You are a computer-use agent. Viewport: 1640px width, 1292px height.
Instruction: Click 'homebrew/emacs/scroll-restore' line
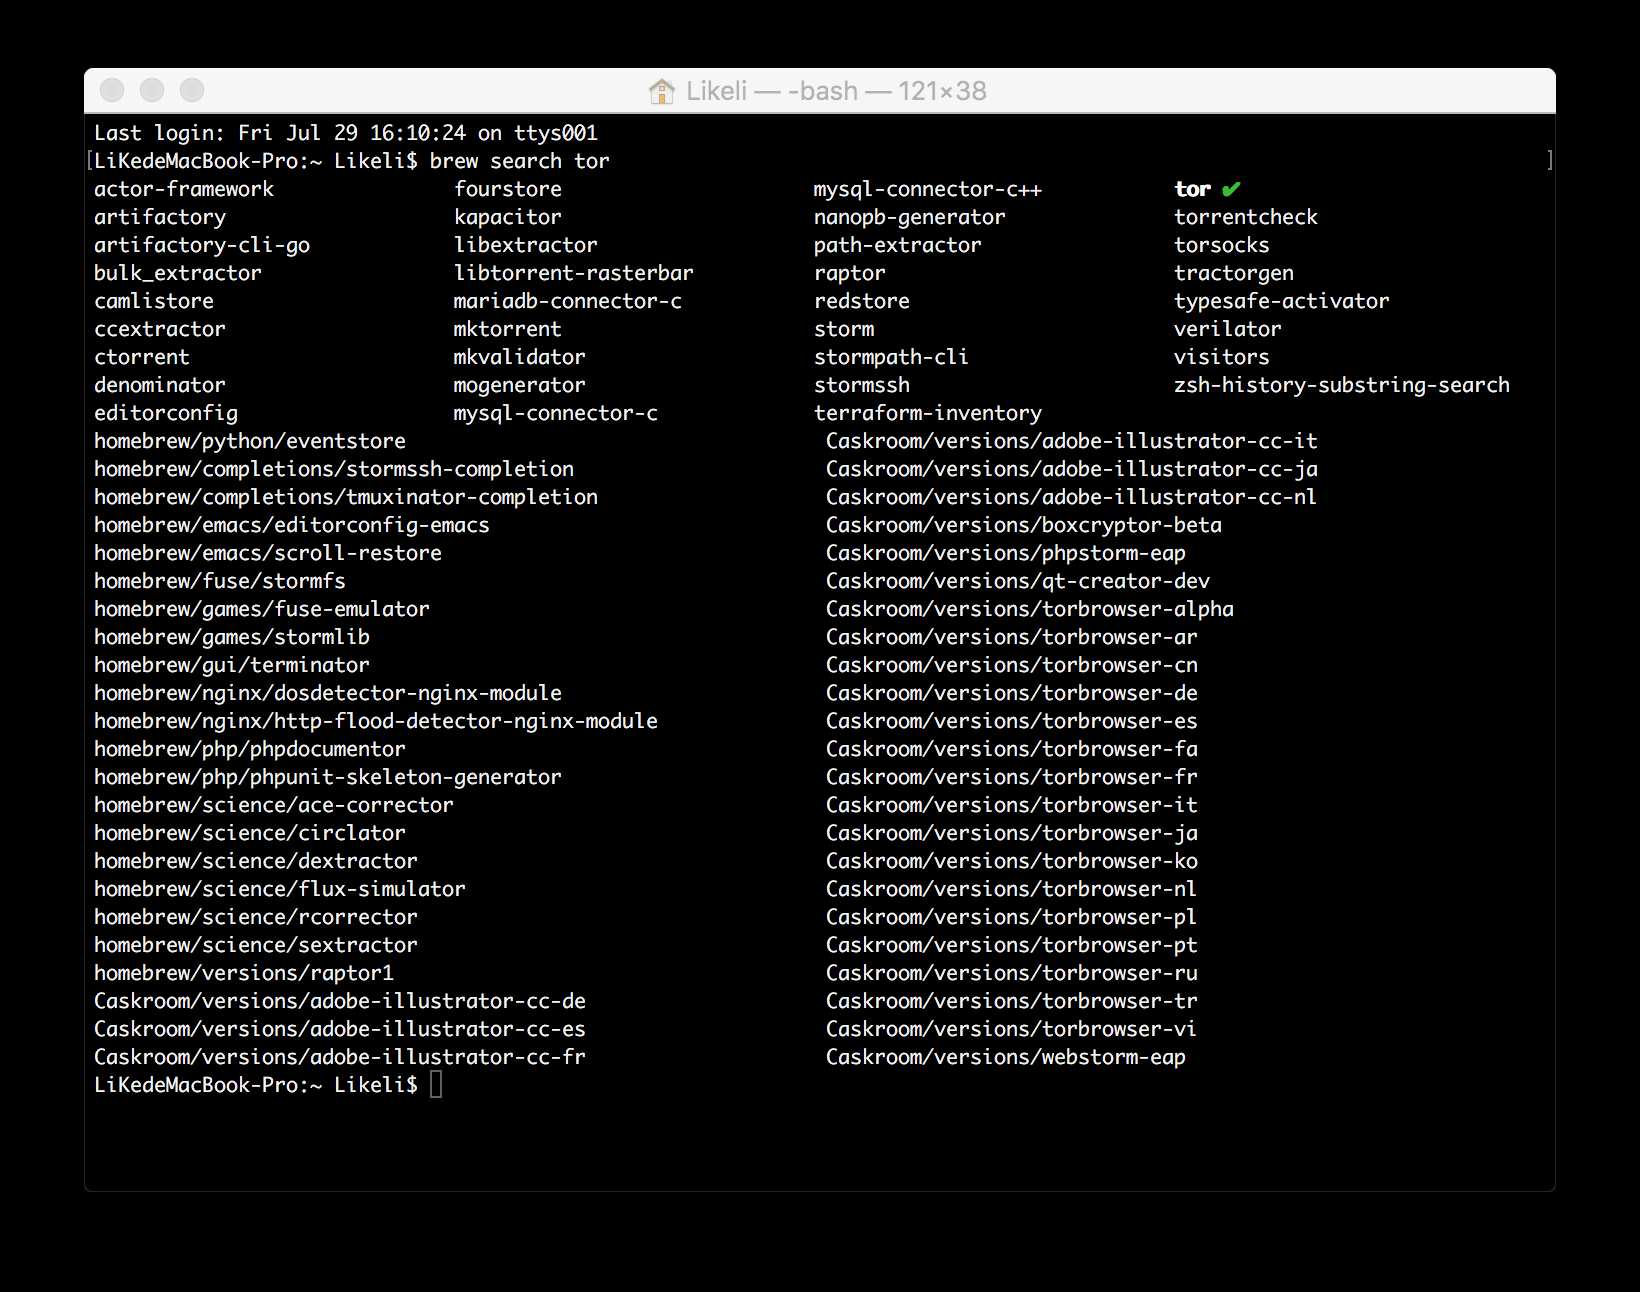tap(268, 553)
